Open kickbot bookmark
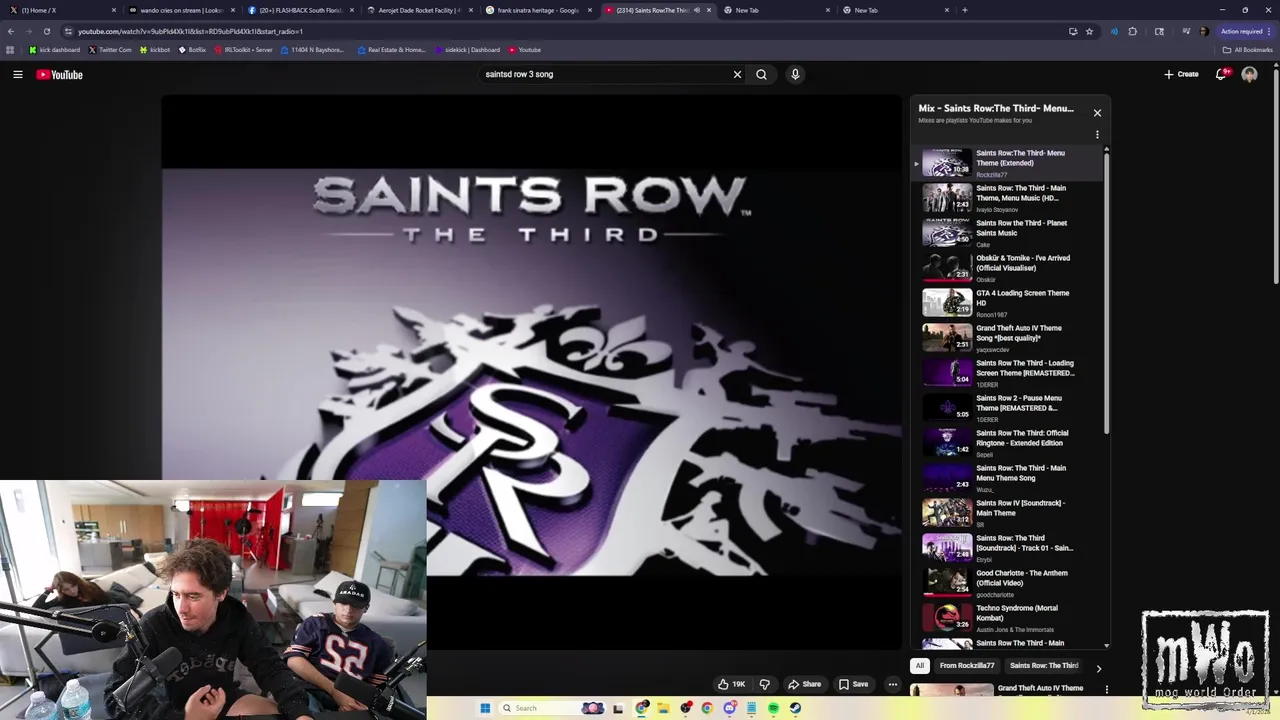 [x=155, y=50]
